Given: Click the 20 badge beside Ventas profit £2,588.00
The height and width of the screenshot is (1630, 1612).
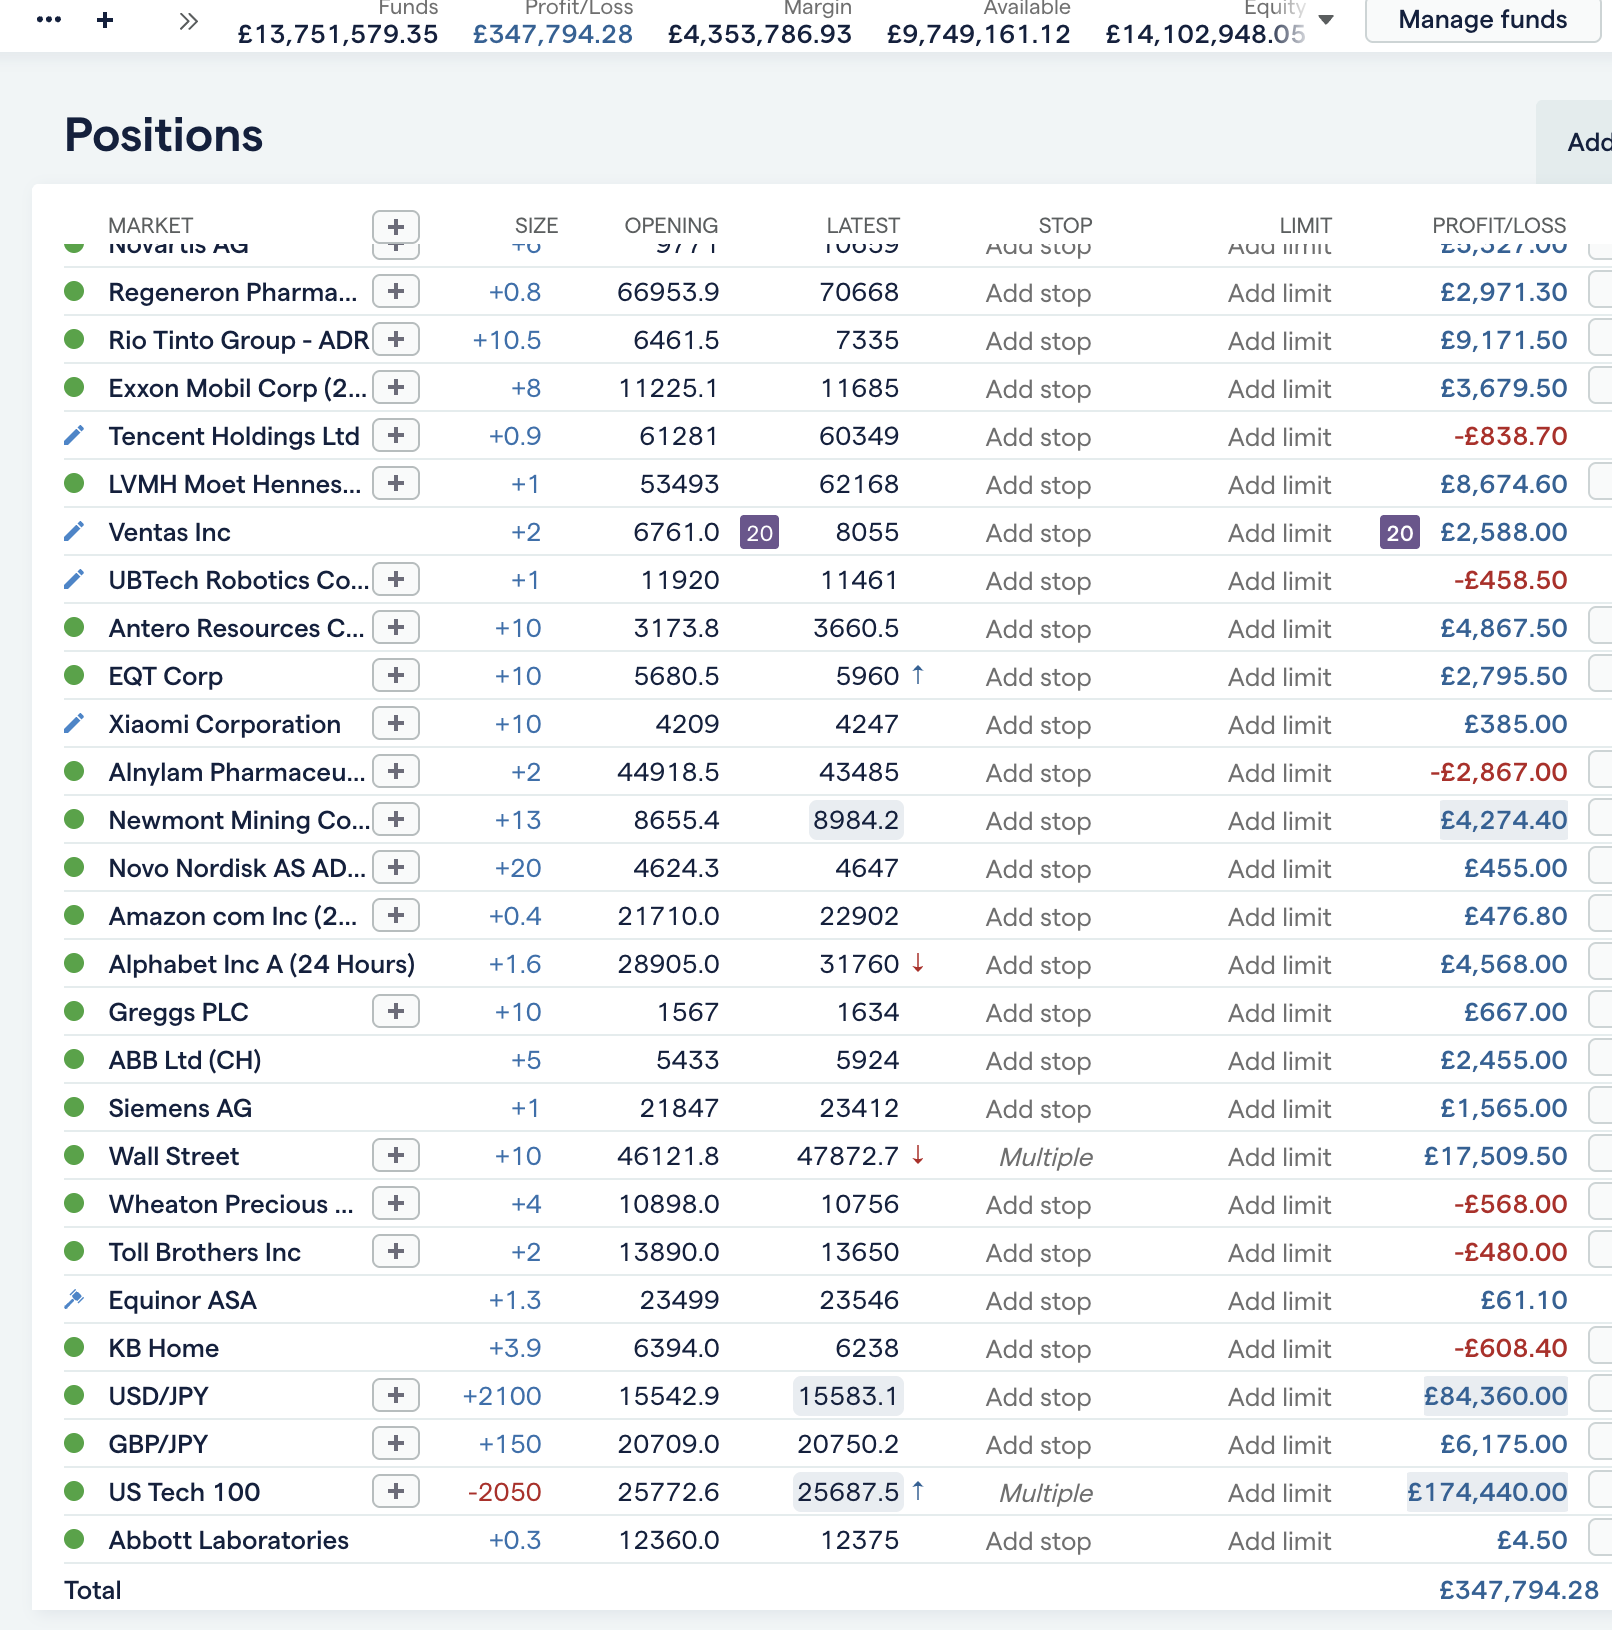Looking at the screenshot, I should click(x=1400, y=533).
